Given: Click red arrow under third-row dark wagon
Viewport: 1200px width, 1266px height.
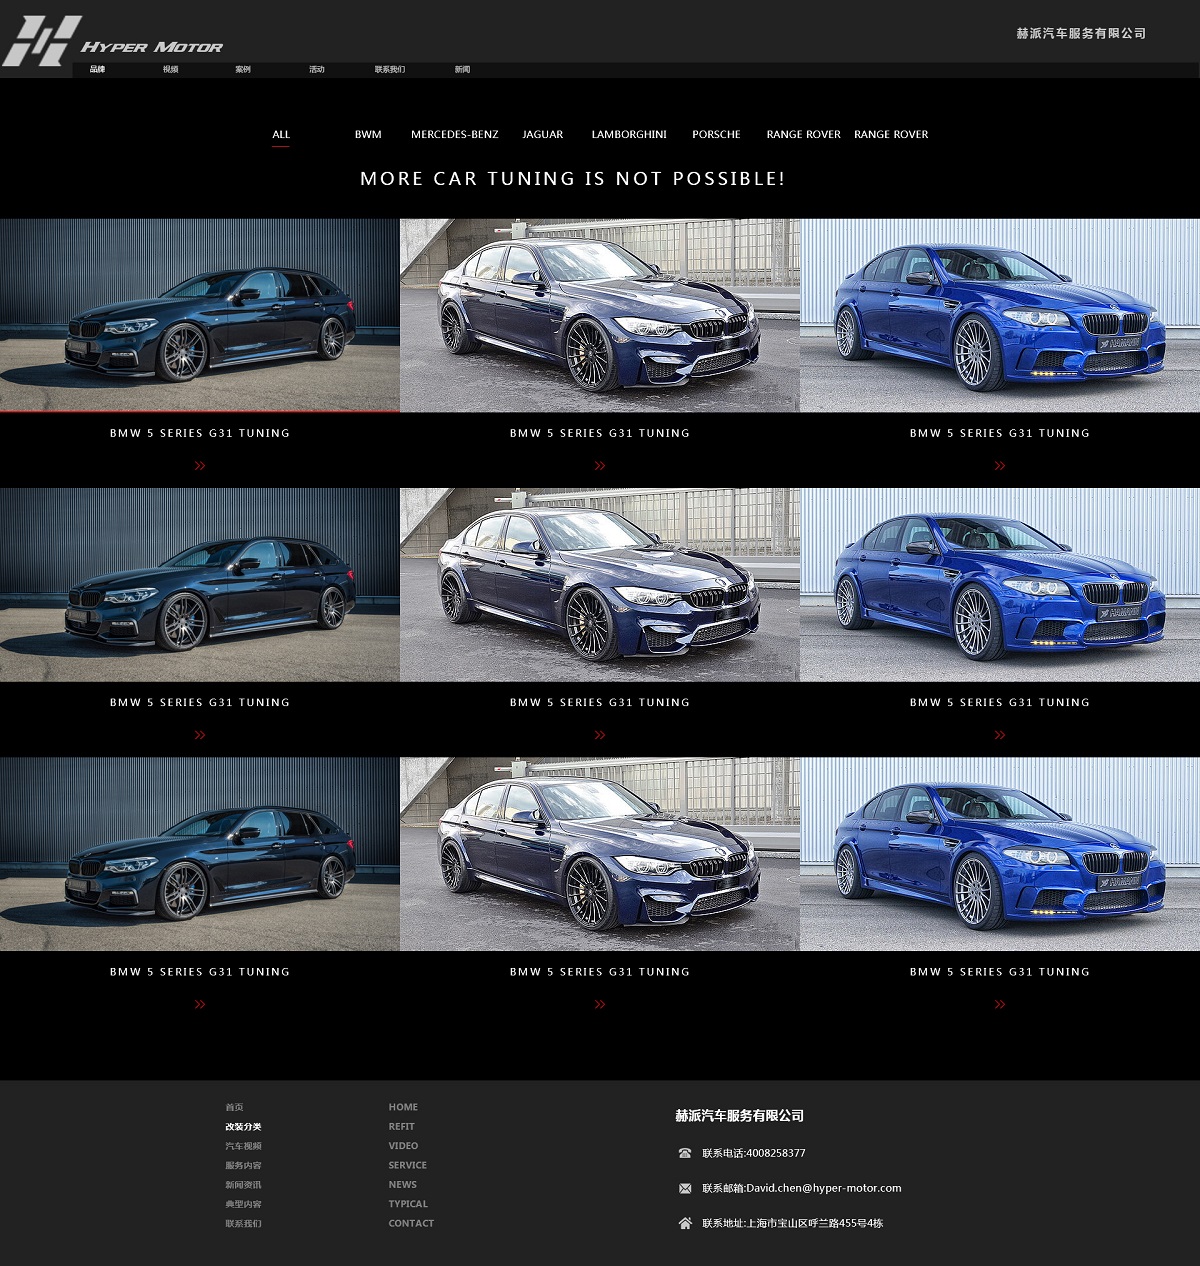Looking at the screenshot, I should click(x=200, y=1004).
